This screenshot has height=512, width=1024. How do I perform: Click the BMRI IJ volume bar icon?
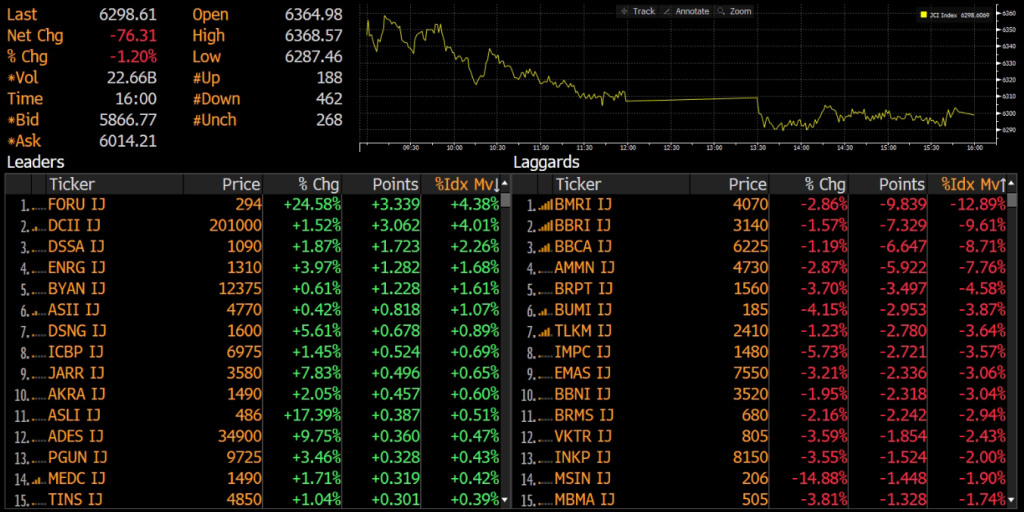point(545,205)
